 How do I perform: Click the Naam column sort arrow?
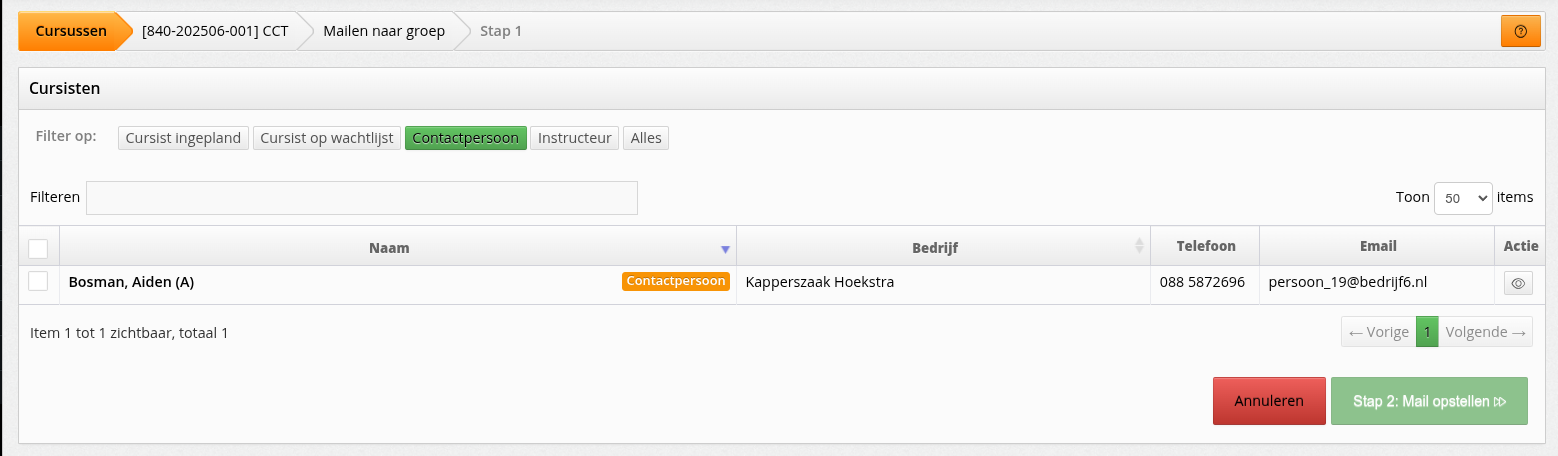tap(726, 247)
